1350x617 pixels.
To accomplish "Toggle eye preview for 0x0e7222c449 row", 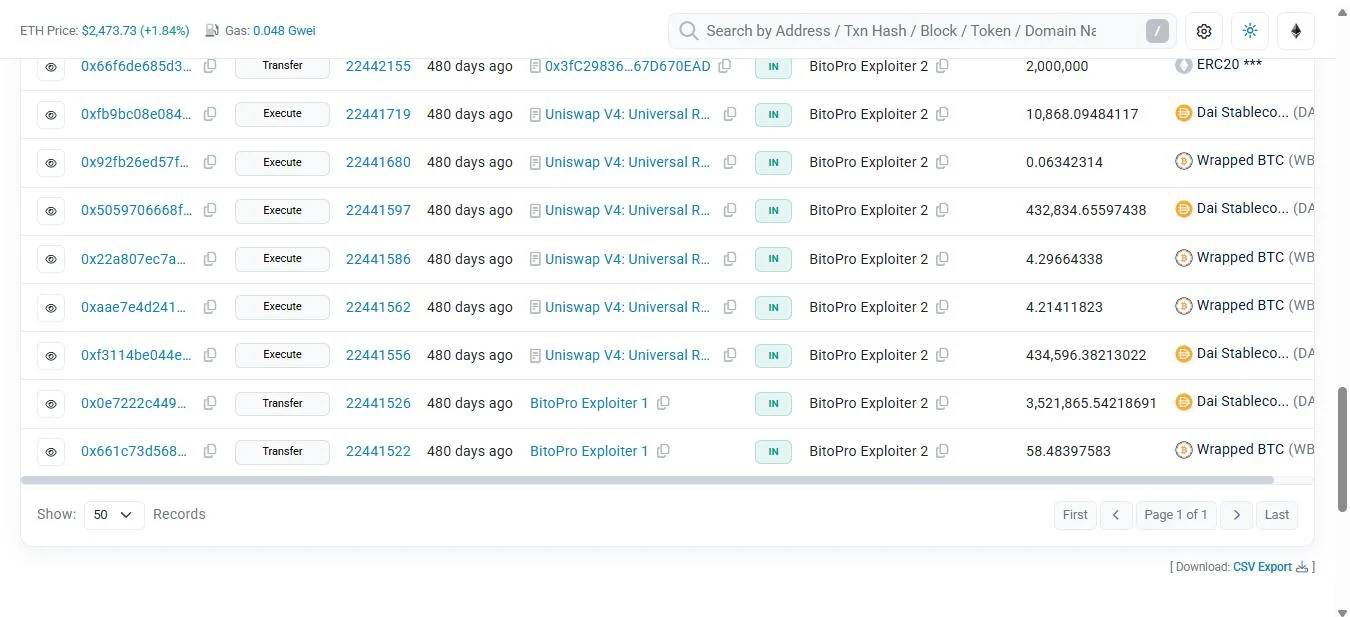I will [51, 404].
